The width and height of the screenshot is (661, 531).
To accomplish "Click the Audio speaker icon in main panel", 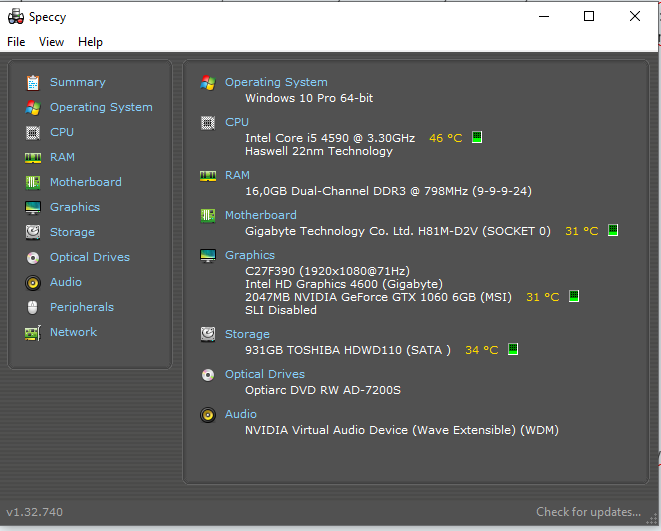I will (x=208, y=415).
